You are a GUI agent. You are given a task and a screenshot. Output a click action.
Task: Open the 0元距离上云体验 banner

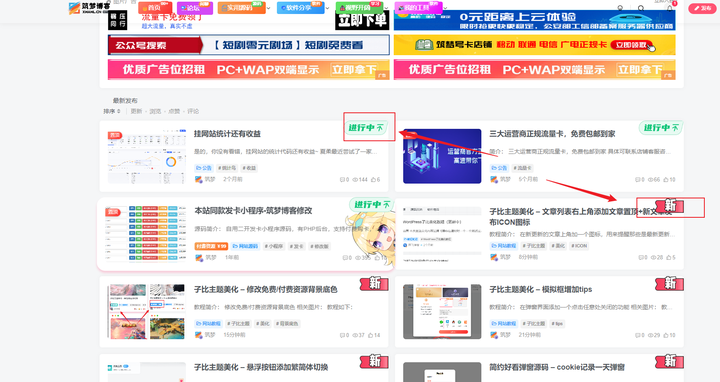[x=534, y=20]
